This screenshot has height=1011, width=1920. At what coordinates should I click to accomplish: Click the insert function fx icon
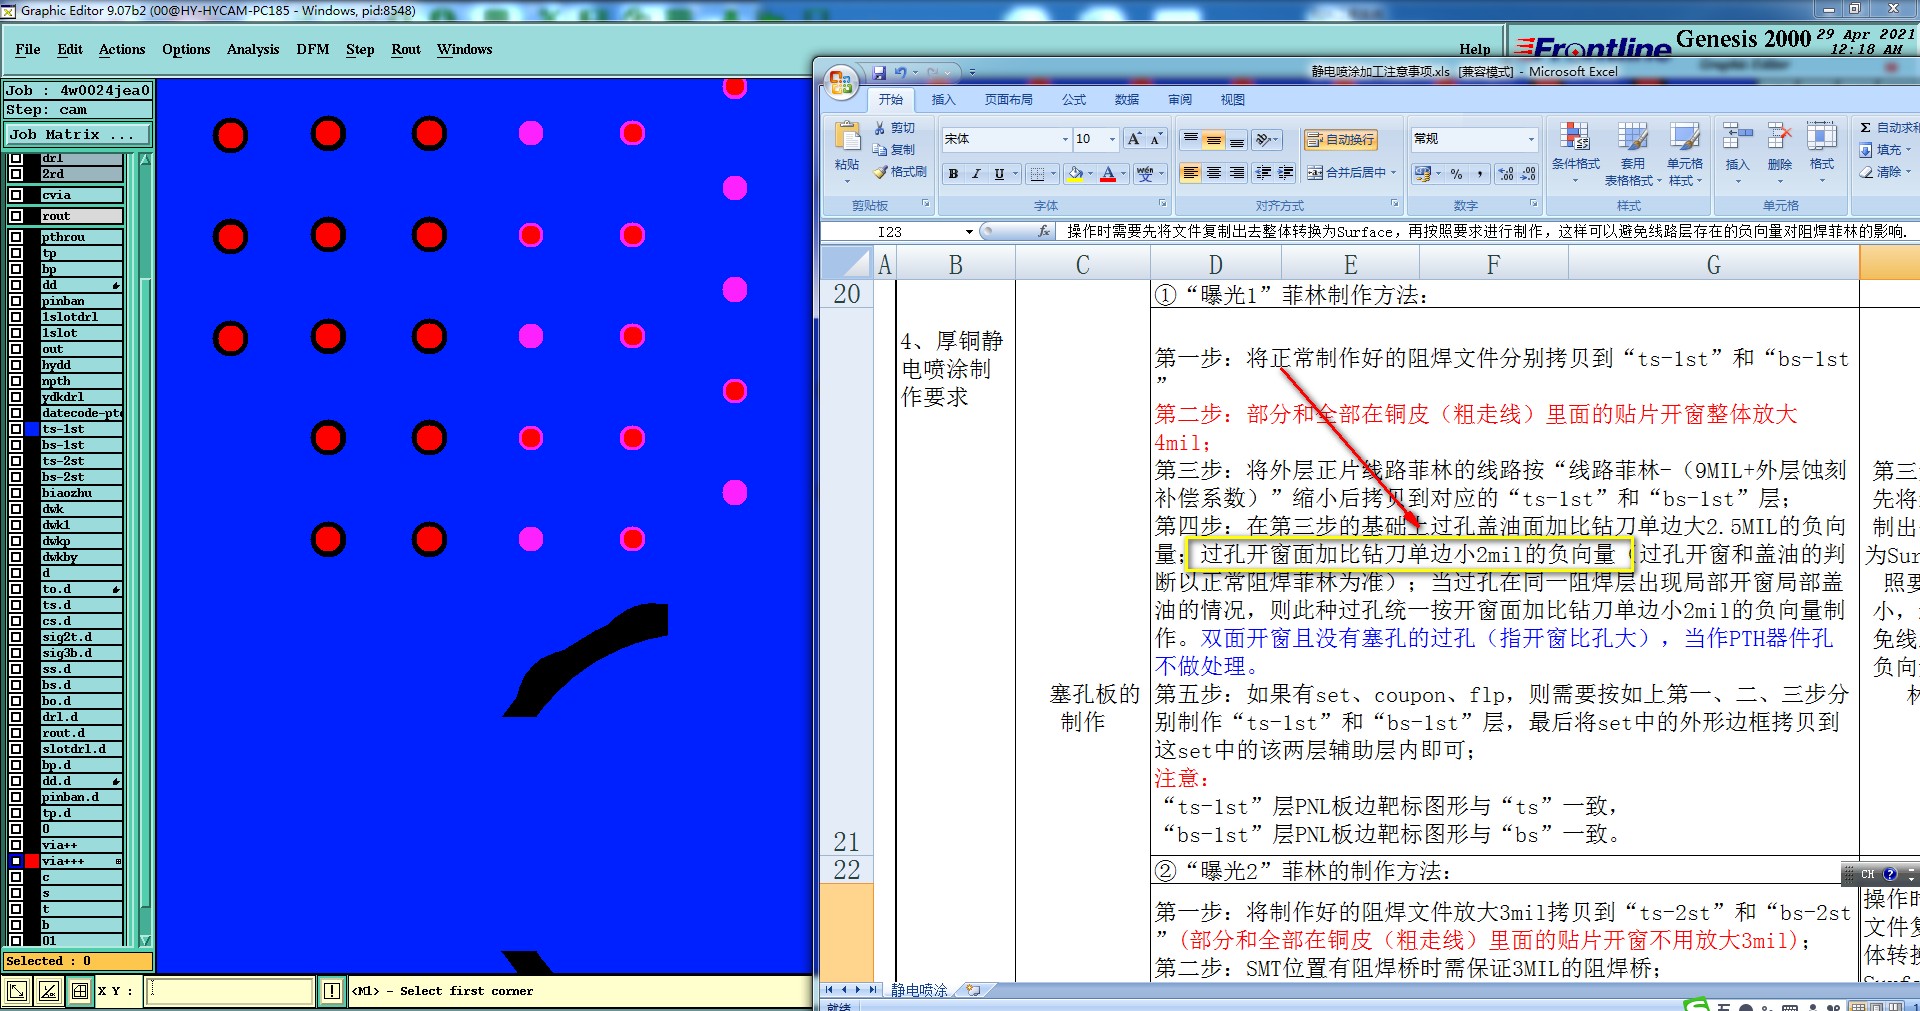click(x=1044, y=231)
